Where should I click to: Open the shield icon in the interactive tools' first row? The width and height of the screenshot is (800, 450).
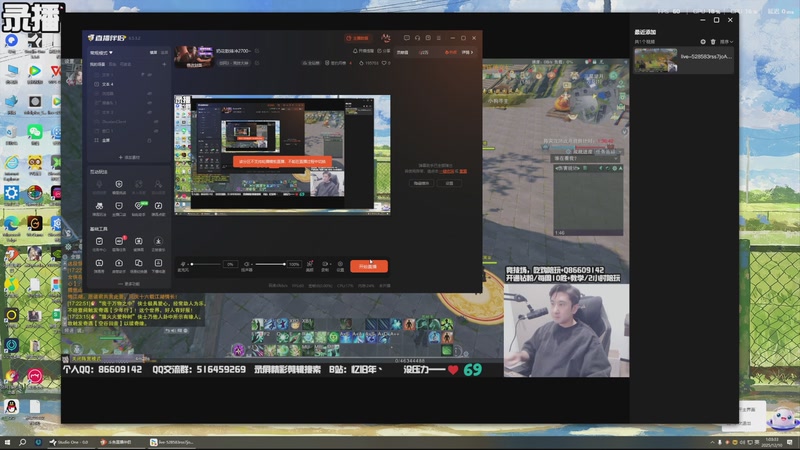pos(119,185)
